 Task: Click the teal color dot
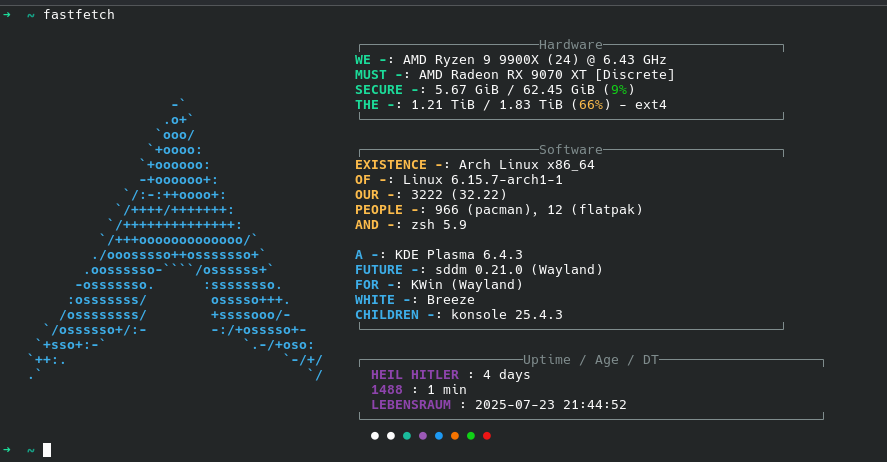[x=407, y=435]
